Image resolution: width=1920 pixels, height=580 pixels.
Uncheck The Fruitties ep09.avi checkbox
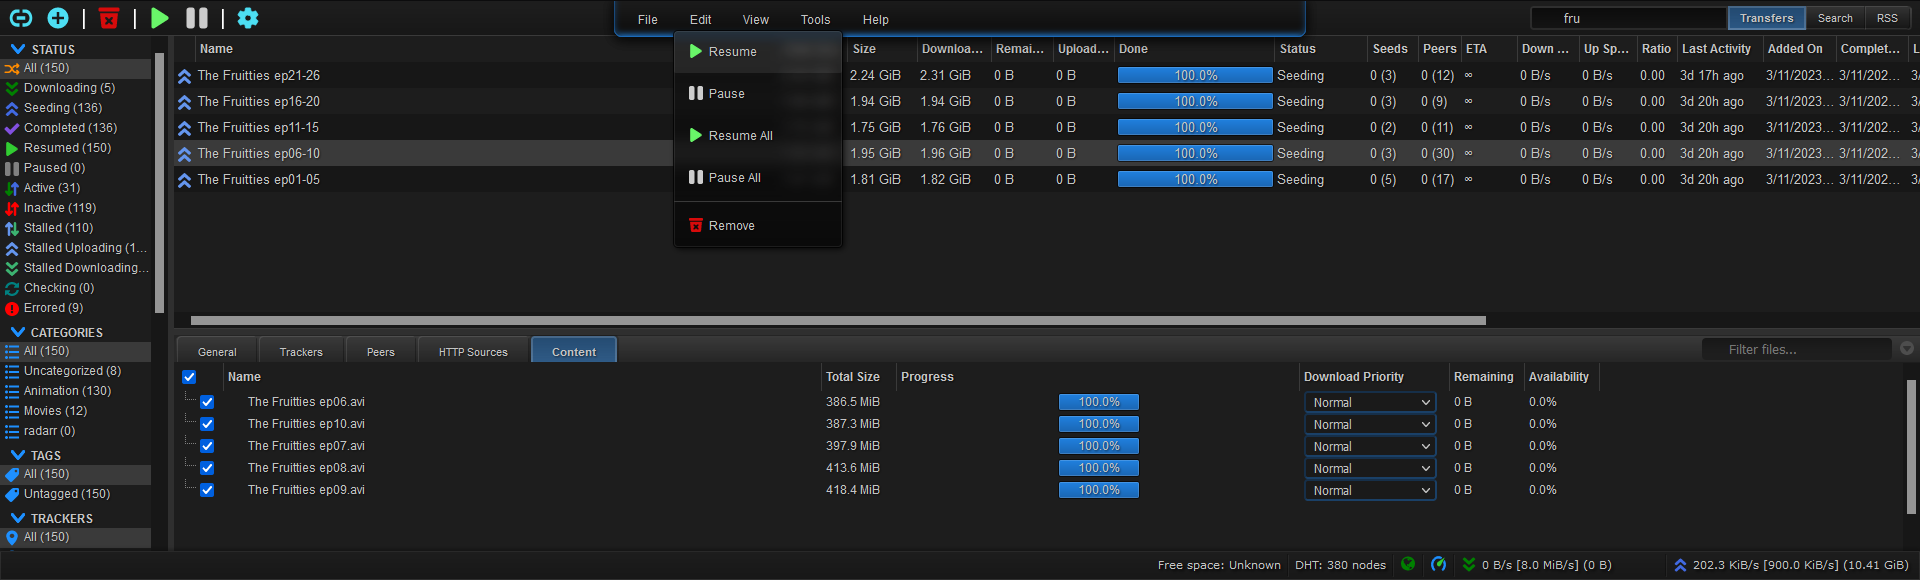click(207, 490)
